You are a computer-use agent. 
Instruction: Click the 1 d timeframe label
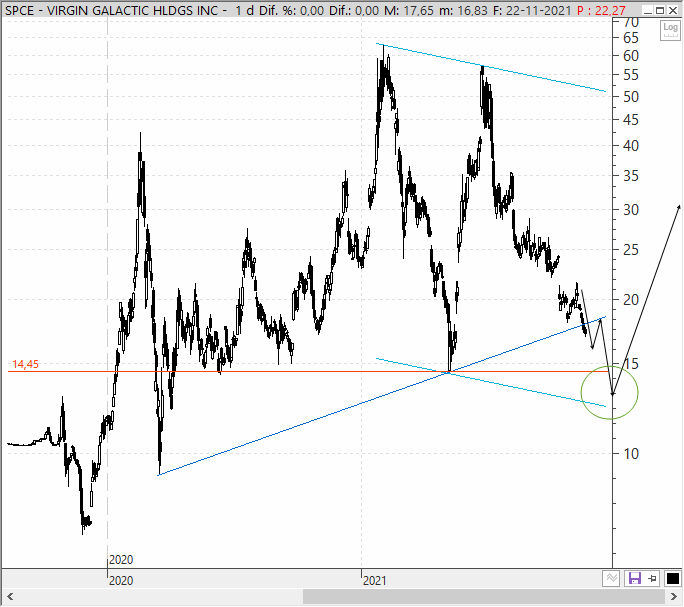(244, 10)
